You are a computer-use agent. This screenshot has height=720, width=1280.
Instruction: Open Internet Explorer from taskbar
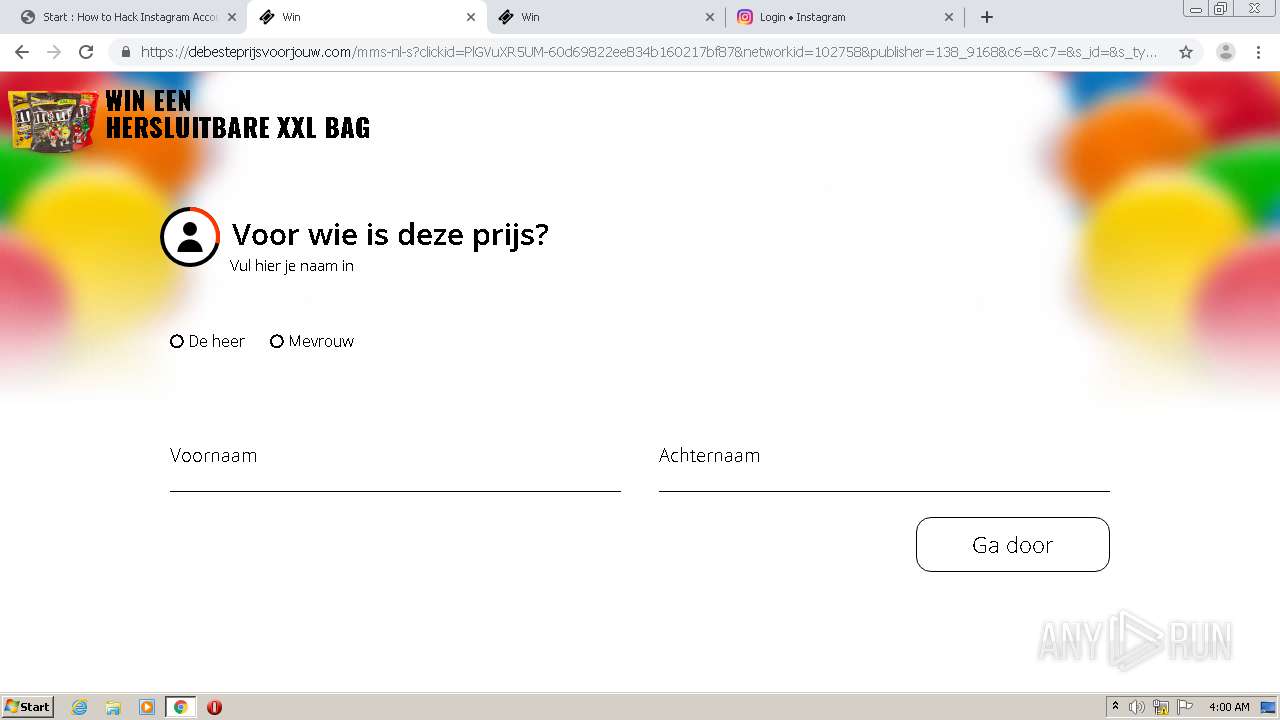click(80, 707)
